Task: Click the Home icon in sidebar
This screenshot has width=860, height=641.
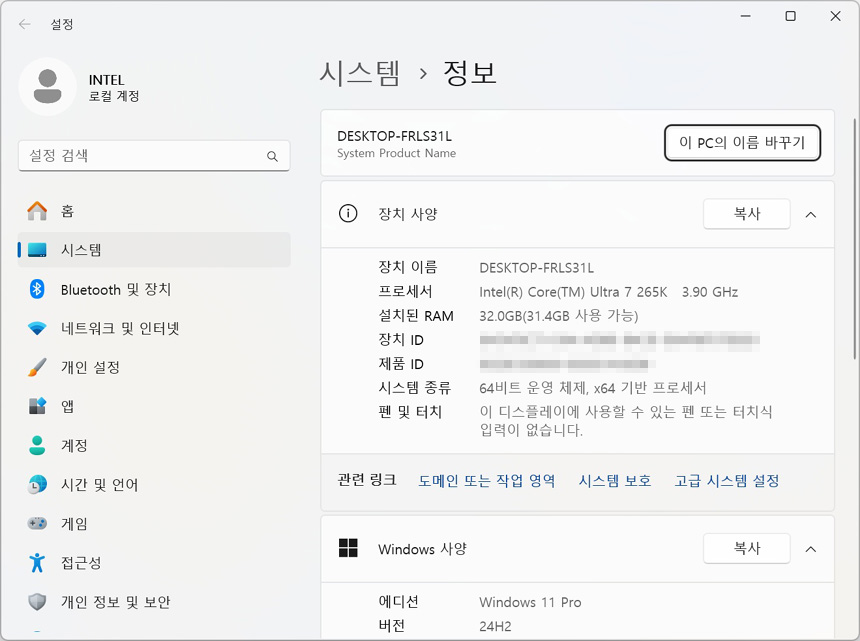Action: click(x=37, y=211)
